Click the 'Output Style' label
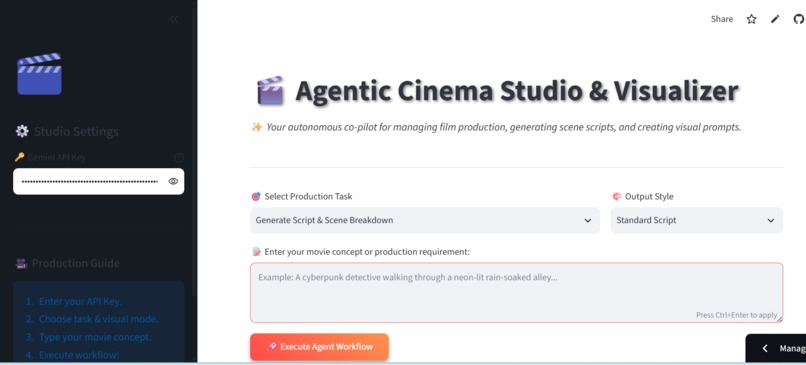The image size is (806, 365). [x=649, y=196]
